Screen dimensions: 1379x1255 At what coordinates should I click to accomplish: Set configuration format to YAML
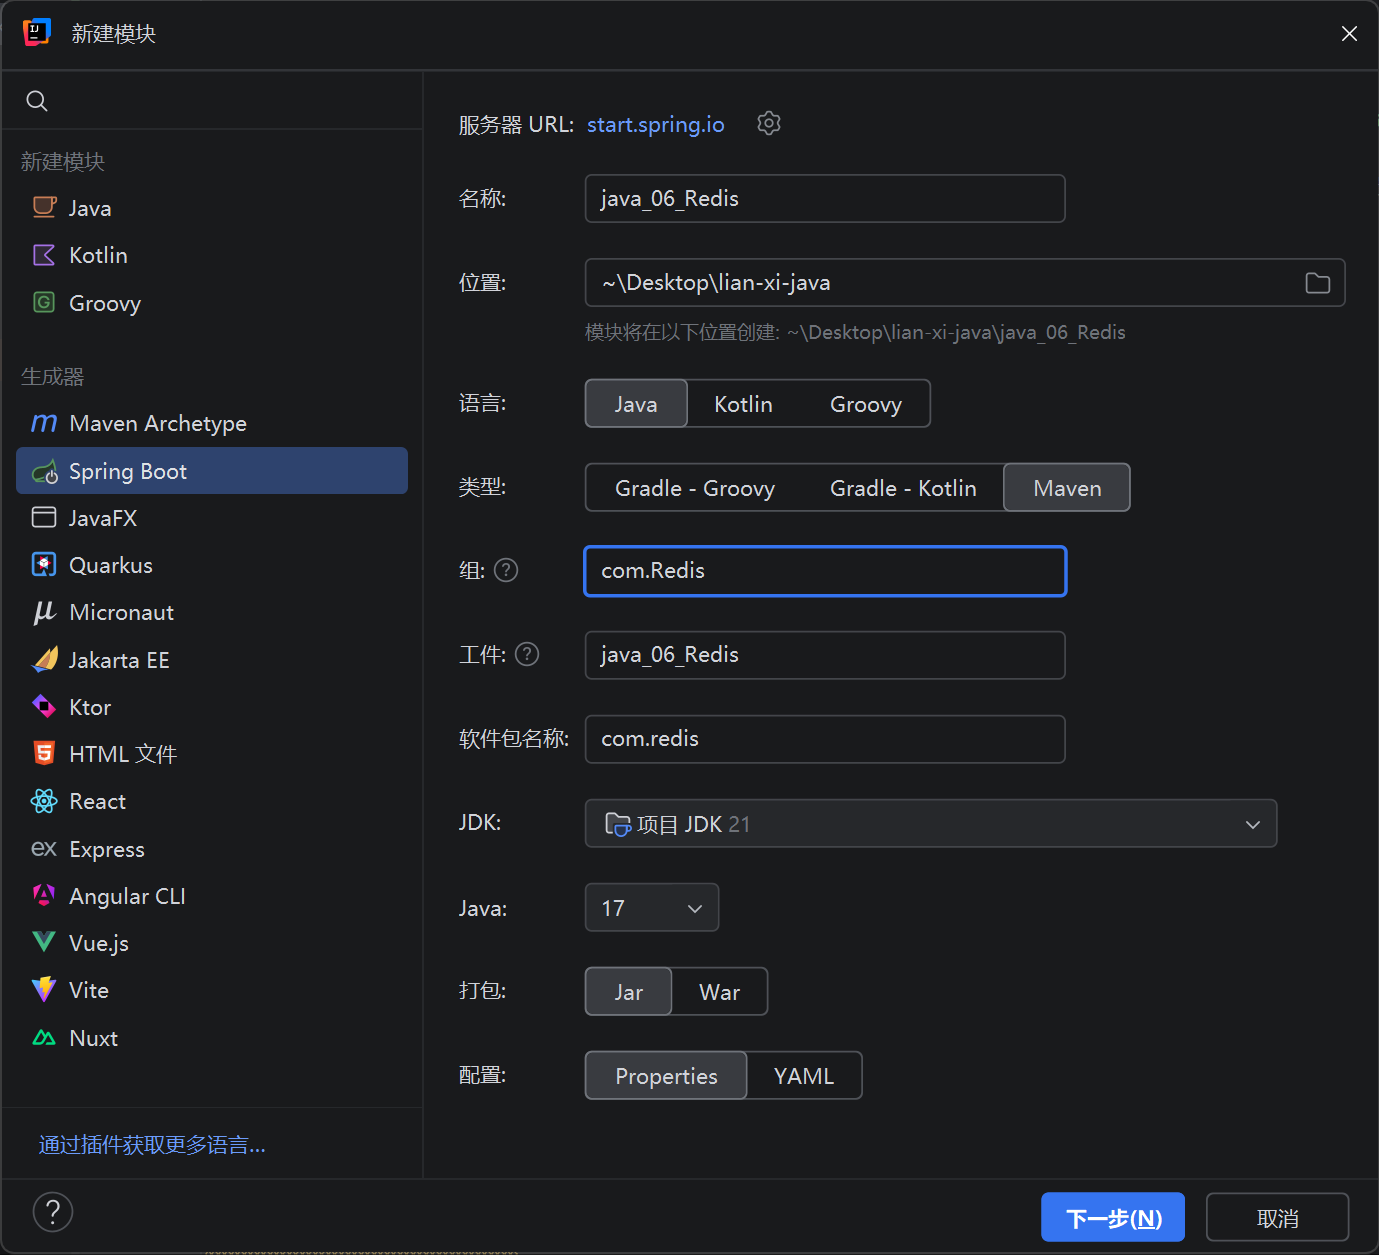coord(804,1076)
